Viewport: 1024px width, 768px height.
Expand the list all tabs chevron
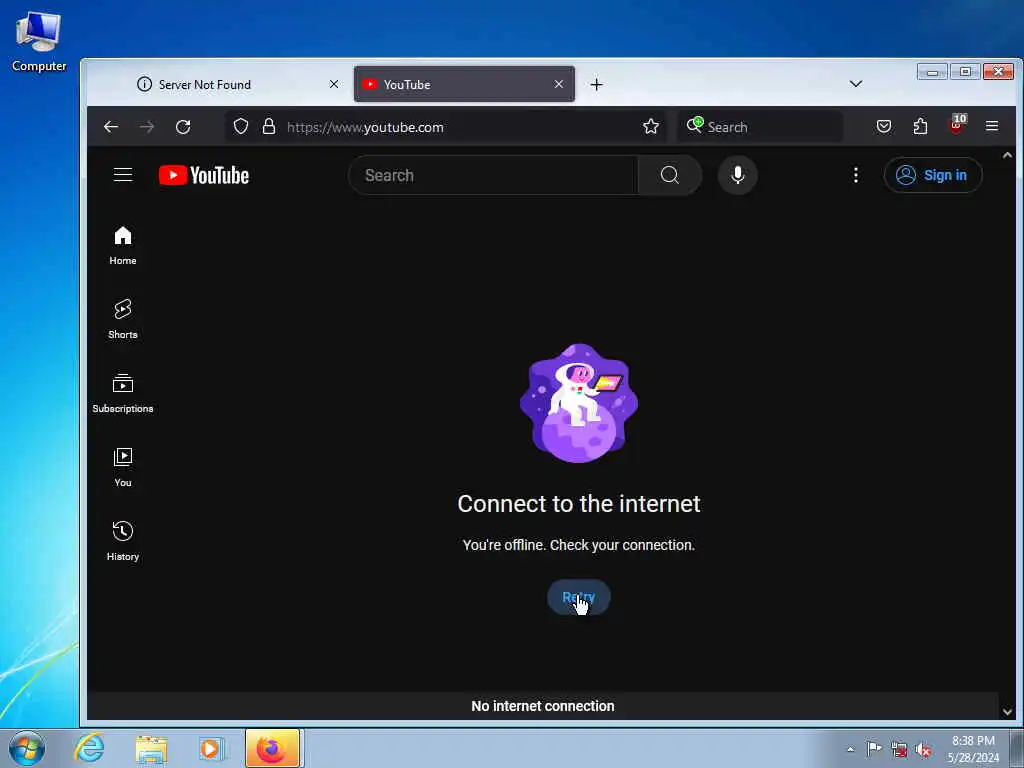(x=856, y=84)
